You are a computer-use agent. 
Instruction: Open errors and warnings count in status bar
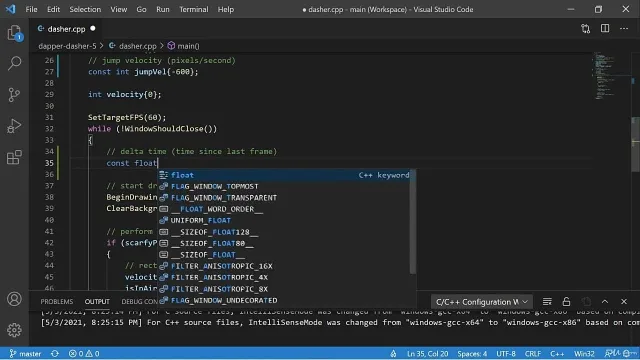(84, 353)
